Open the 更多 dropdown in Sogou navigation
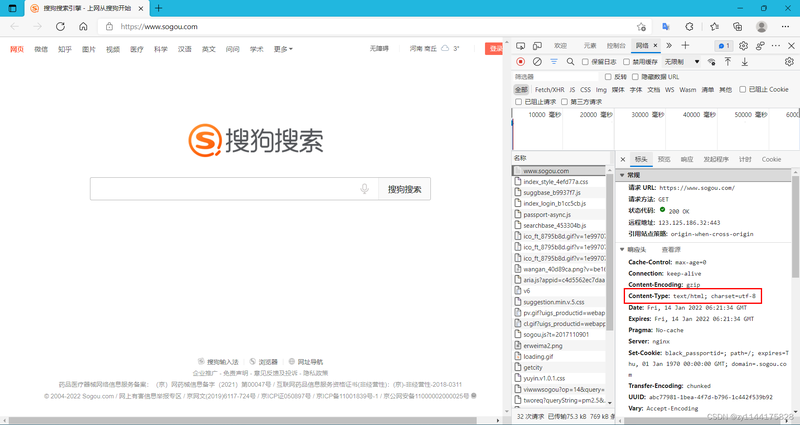 [x=283, y=49]
